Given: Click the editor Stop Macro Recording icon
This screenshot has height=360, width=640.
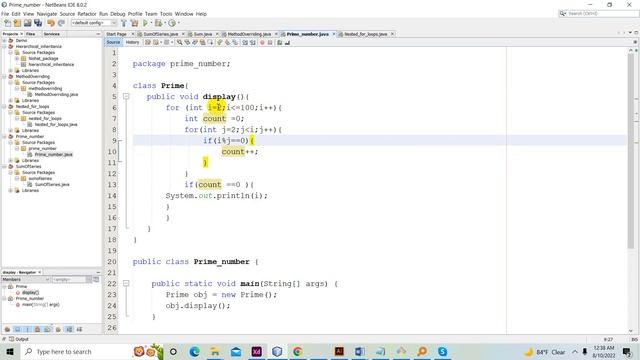Looking at the screenshot, I should [x=270, y=42].
